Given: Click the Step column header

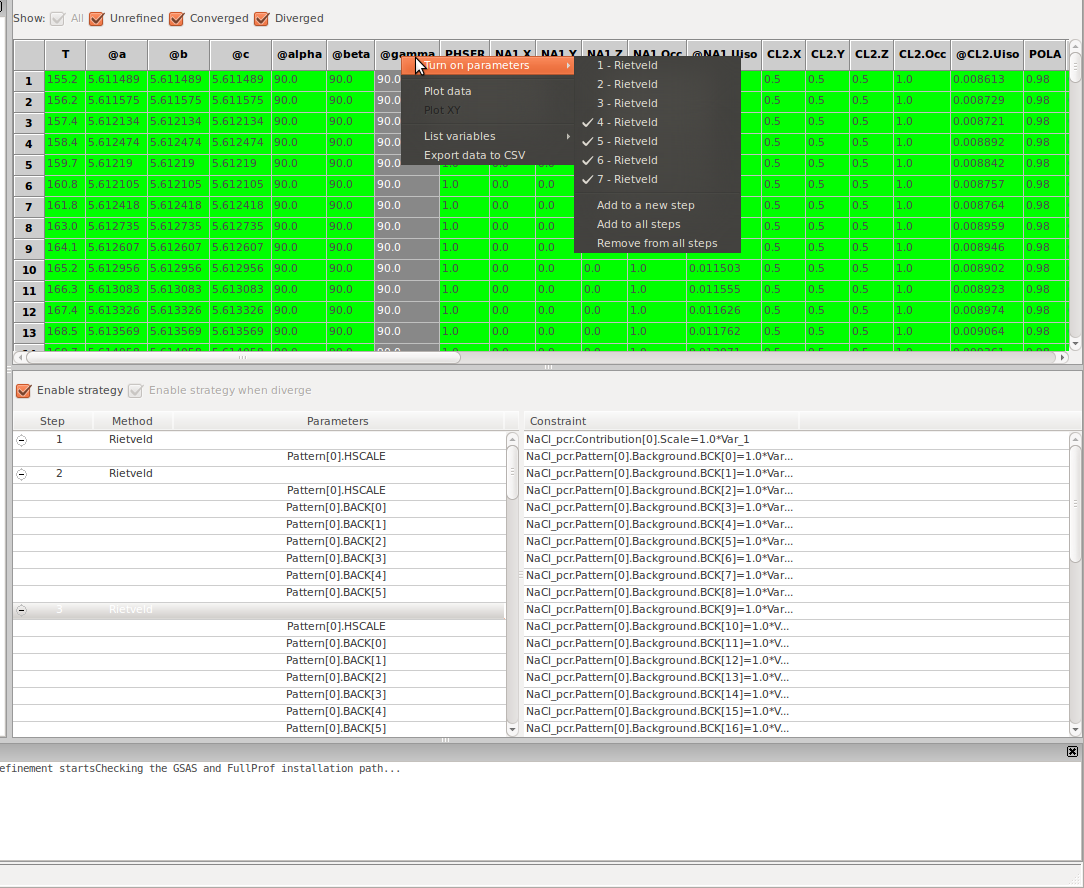Looking at the screenshot, I should coord(52,421).
